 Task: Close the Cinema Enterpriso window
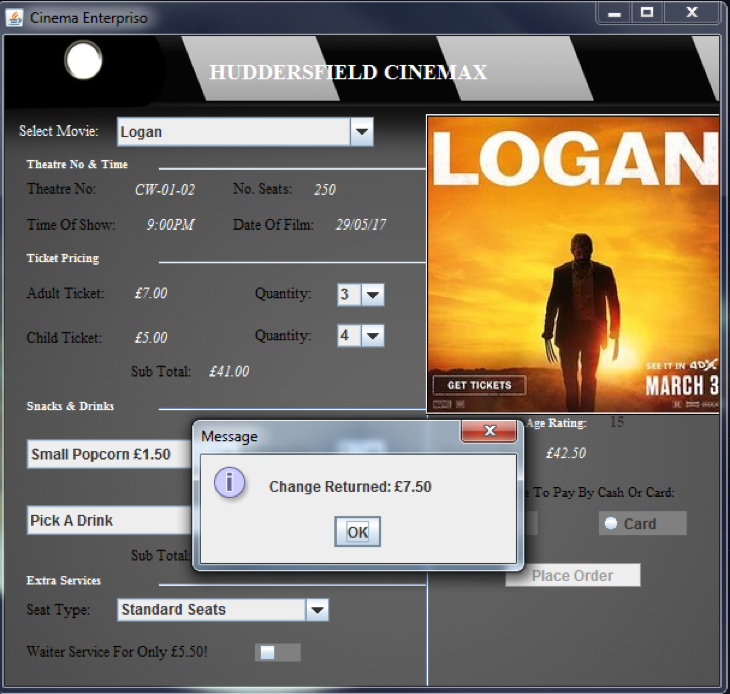tap(692, 13)
